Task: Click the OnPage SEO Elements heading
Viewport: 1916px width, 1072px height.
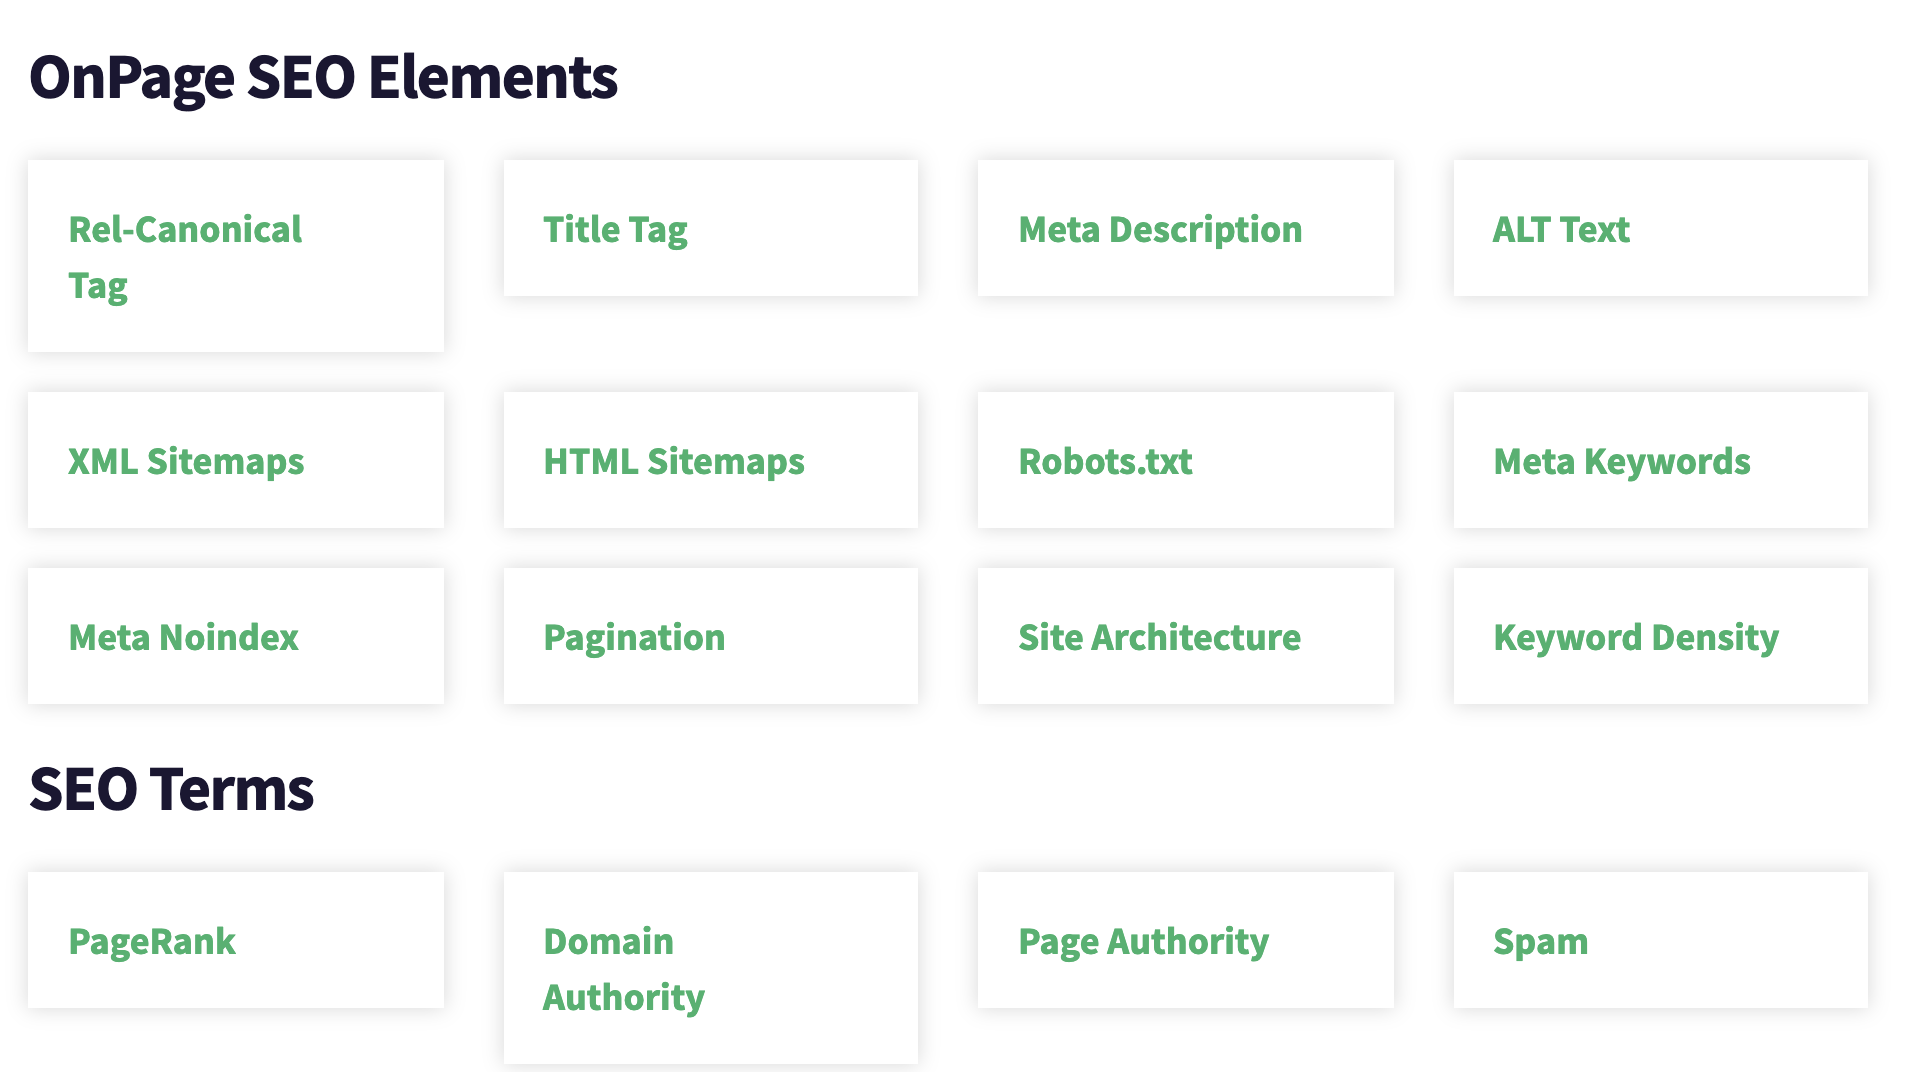Action: 324,78
